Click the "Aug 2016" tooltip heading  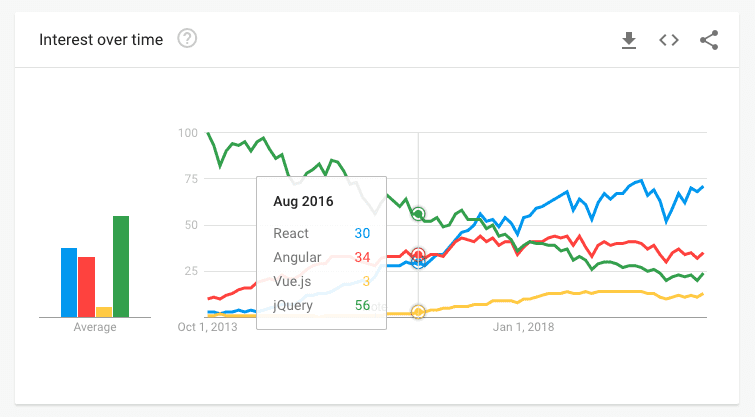click(x=303, y=201)
